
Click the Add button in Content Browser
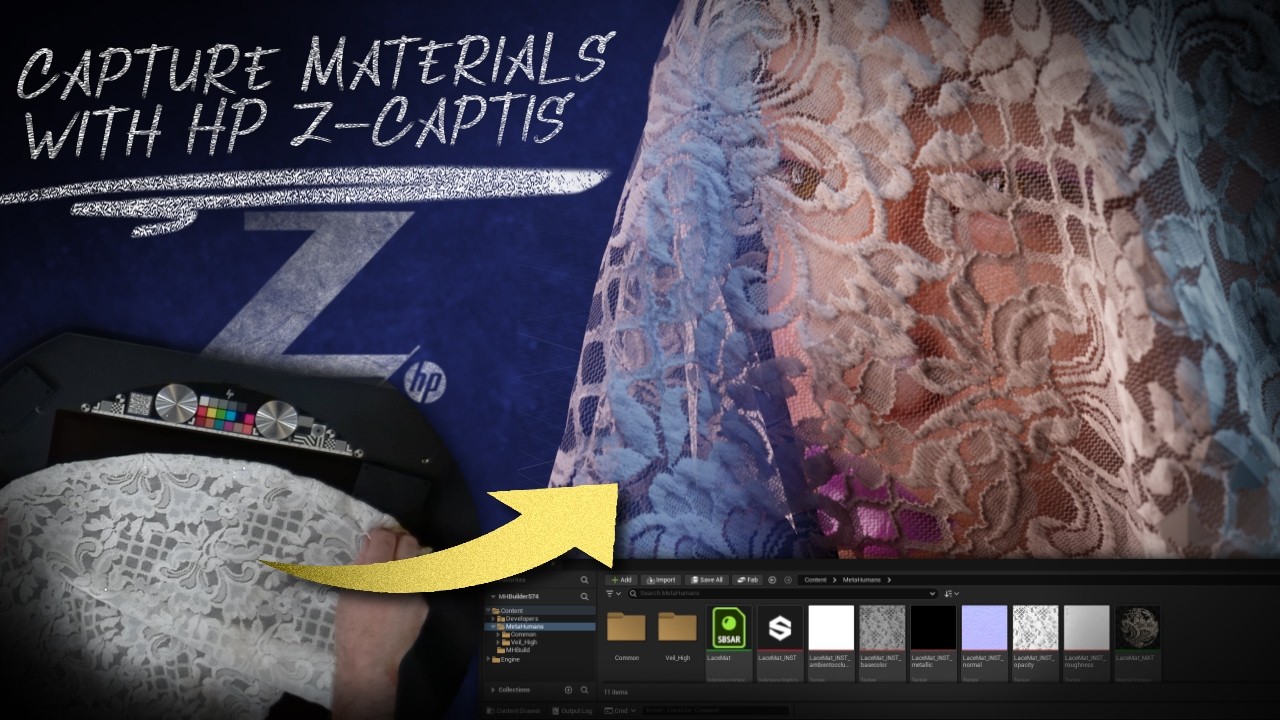click(x=621, y=580)
